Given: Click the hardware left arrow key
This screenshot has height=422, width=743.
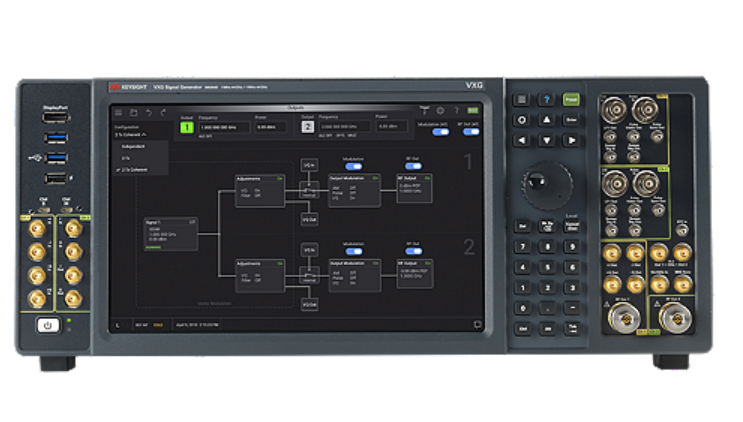Looking at the screenshot, I should [x=522, y=141].
